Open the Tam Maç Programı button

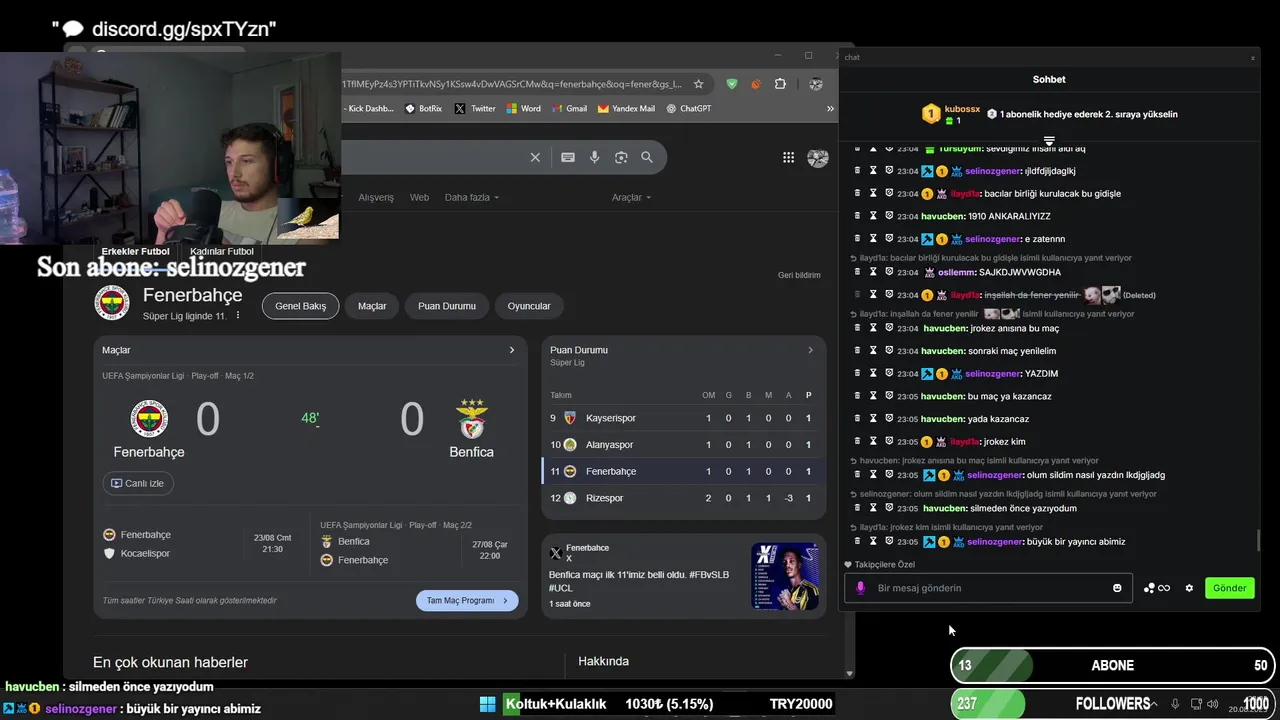pos(467,600)
